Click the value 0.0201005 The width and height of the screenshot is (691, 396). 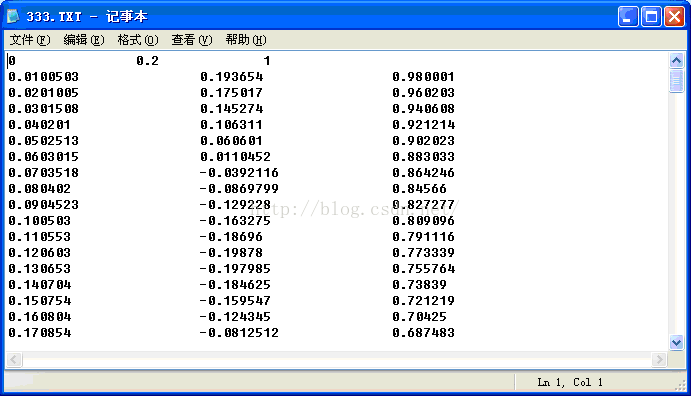coord(44,93)
